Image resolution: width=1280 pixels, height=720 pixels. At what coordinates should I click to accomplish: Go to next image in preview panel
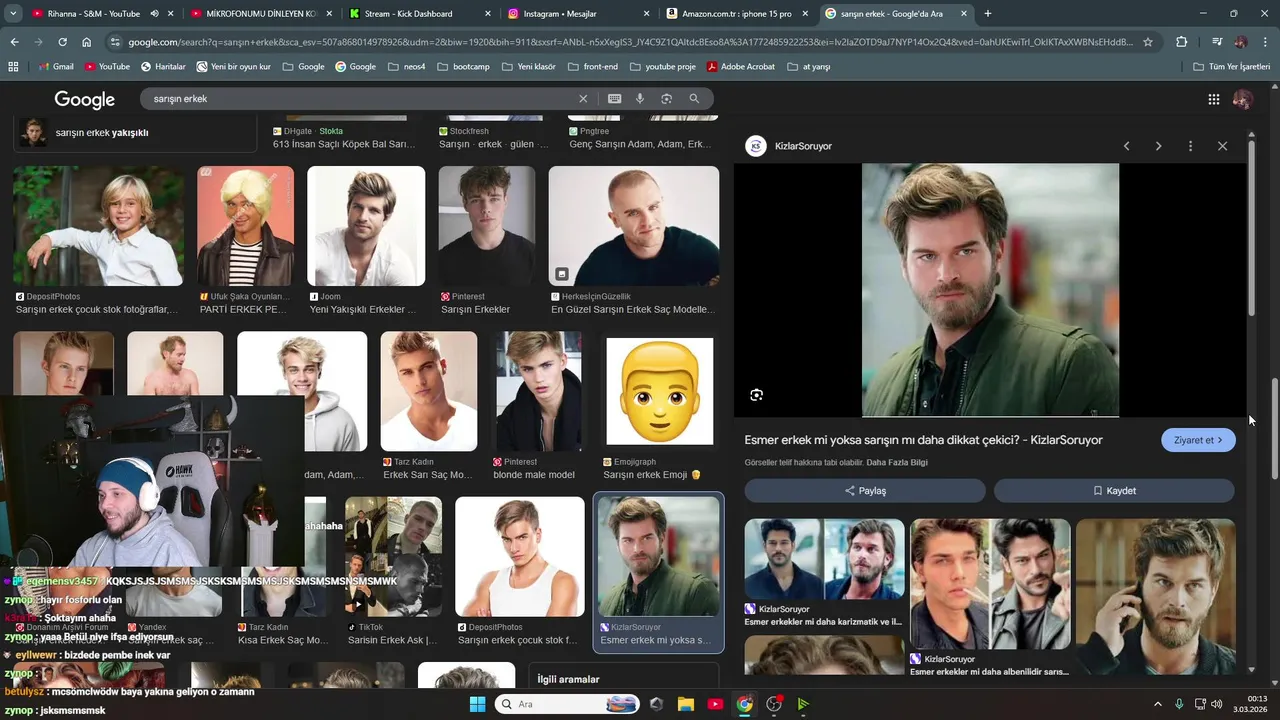pos(1158,146)
